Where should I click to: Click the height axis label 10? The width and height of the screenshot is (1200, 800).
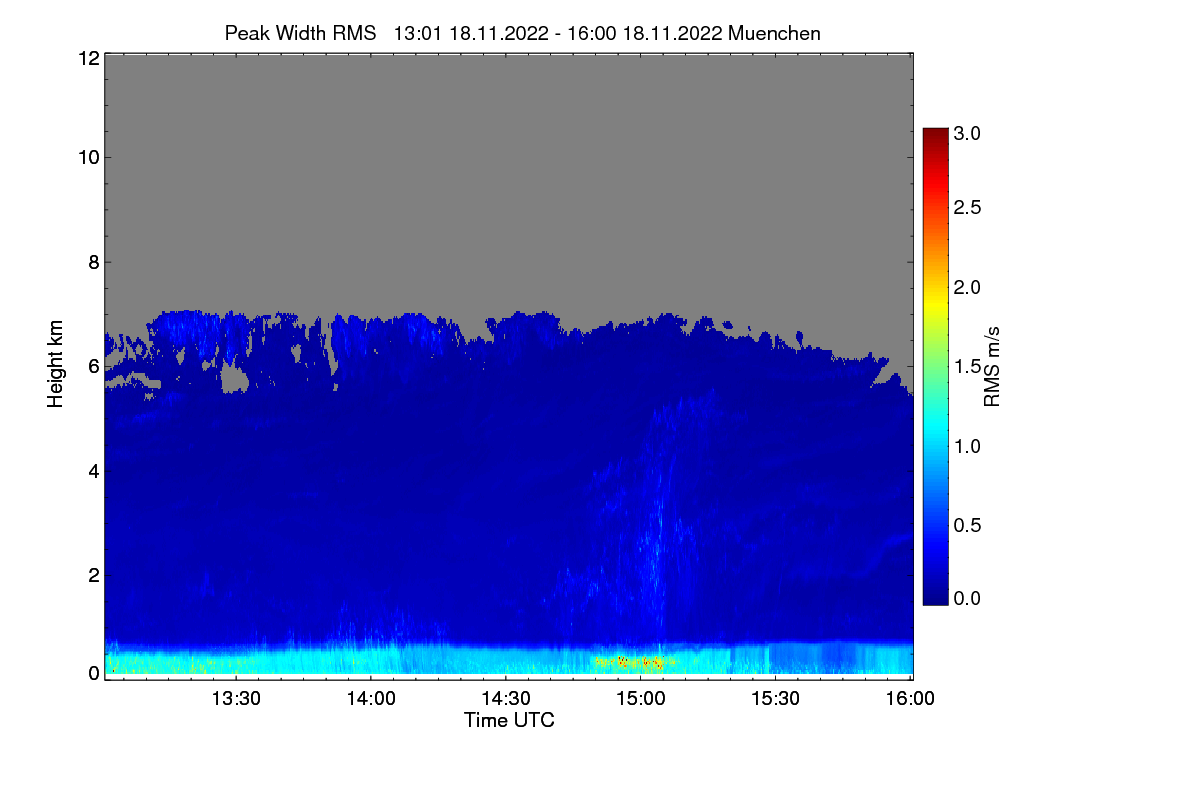(x=87, y=157)
